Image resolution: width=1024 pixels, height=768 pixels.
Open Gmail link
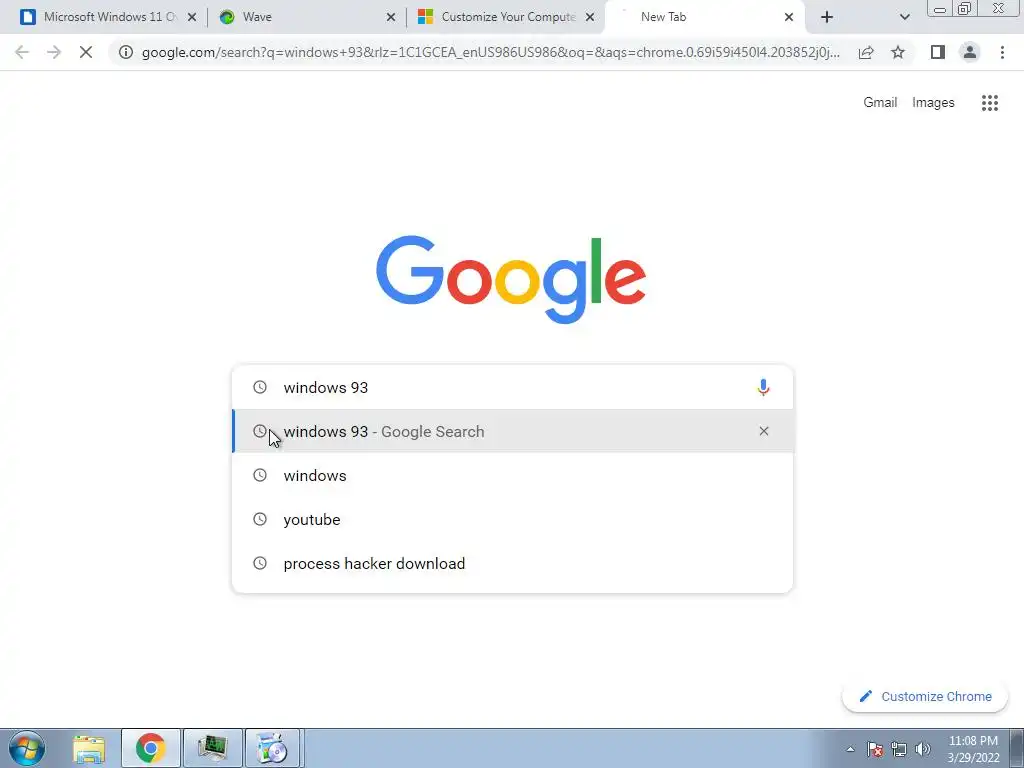pyautogui.click(x=880, y=103)
